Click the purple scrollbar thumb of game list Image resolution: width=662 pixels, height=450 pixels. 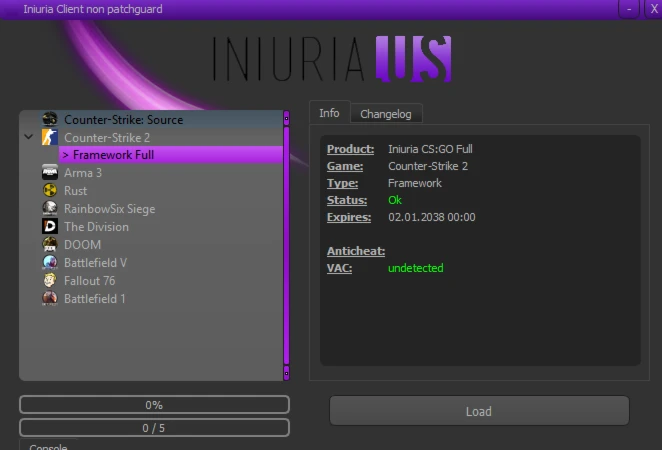286,245
